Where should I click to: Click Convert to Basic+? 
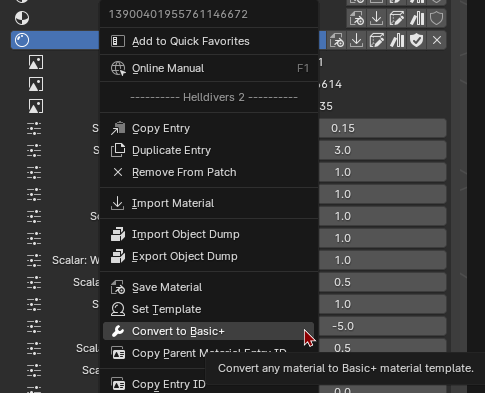[x=209, y=331]
